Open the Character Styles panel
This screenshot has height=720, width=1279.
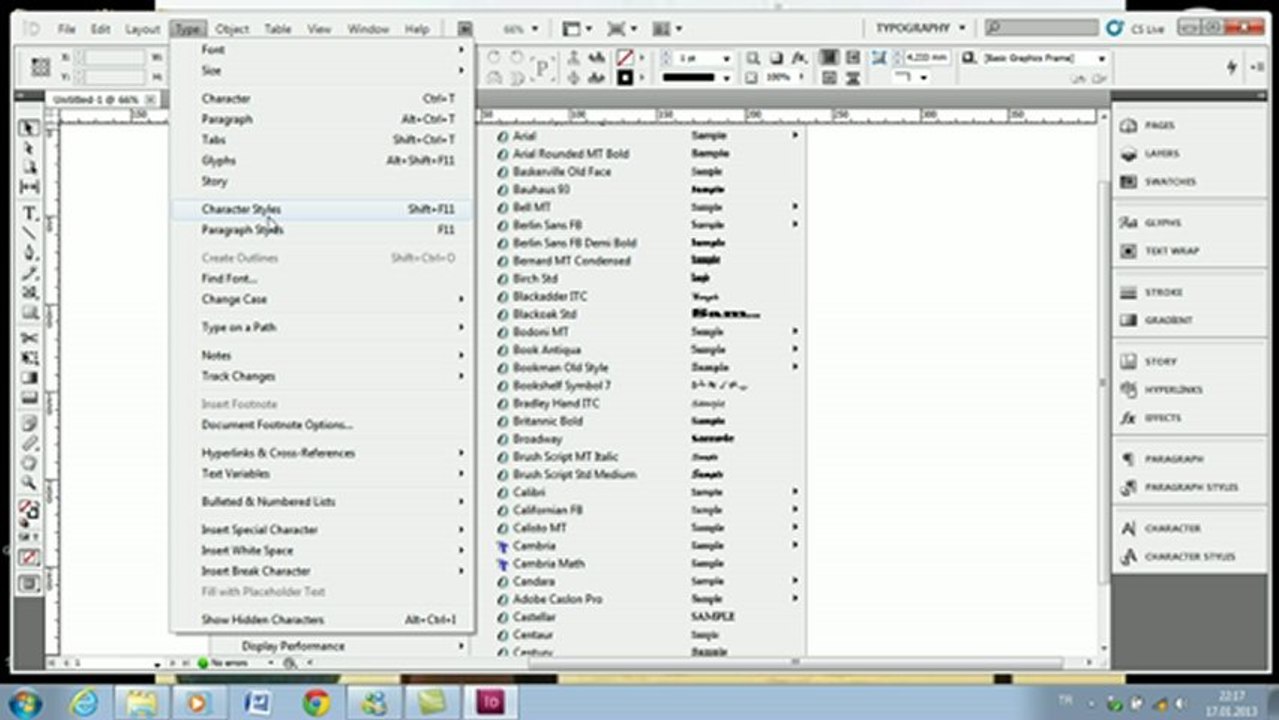(1188, 556)
